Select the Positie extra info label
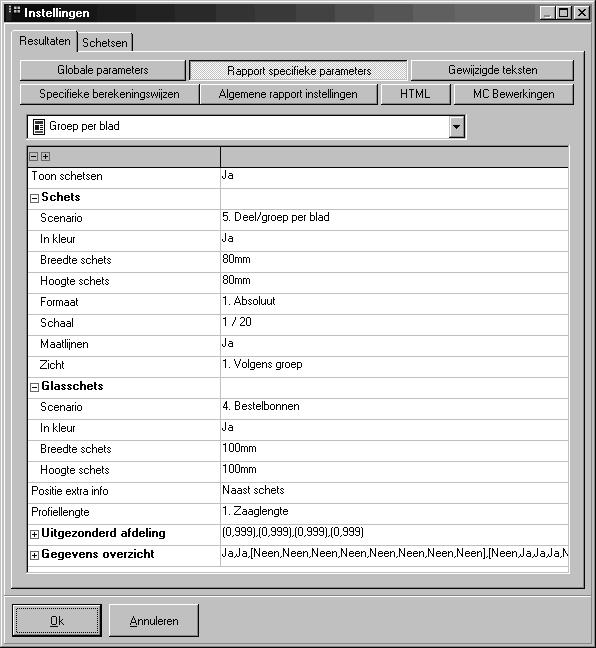The image size is (596, 648). [x=70, y=491]
